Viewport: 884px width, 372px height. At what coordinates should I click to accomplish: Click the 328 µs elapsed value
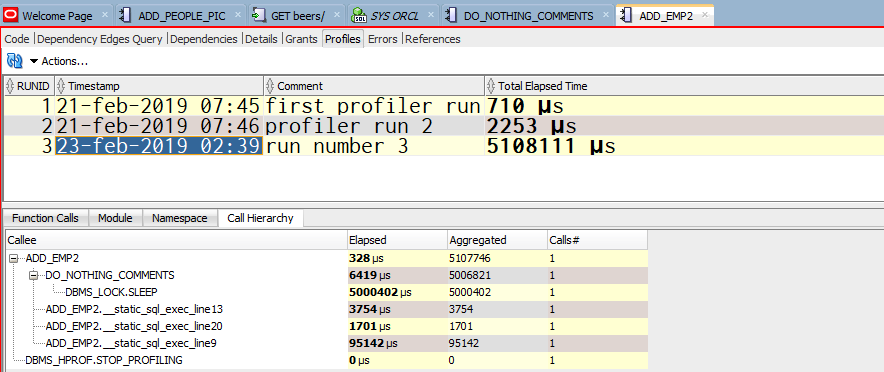click(366, 259)
